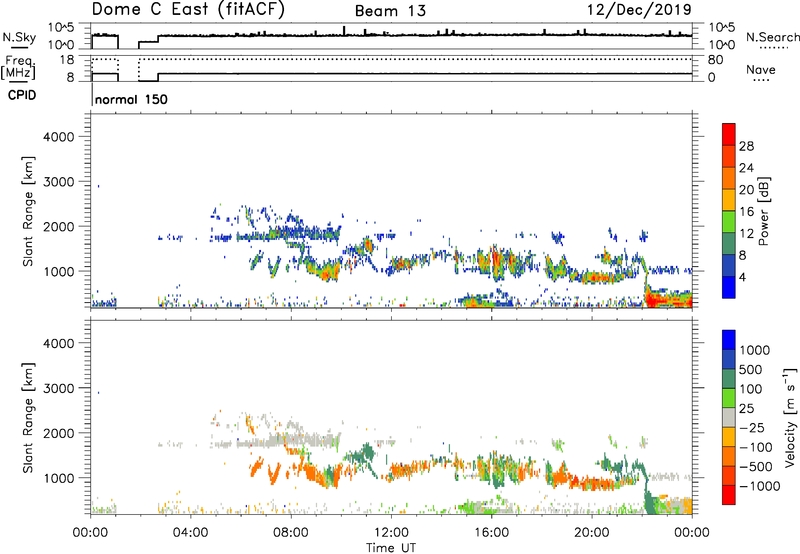Click the "Freq. [MHz]" axis label

click(x=19, y=67)
